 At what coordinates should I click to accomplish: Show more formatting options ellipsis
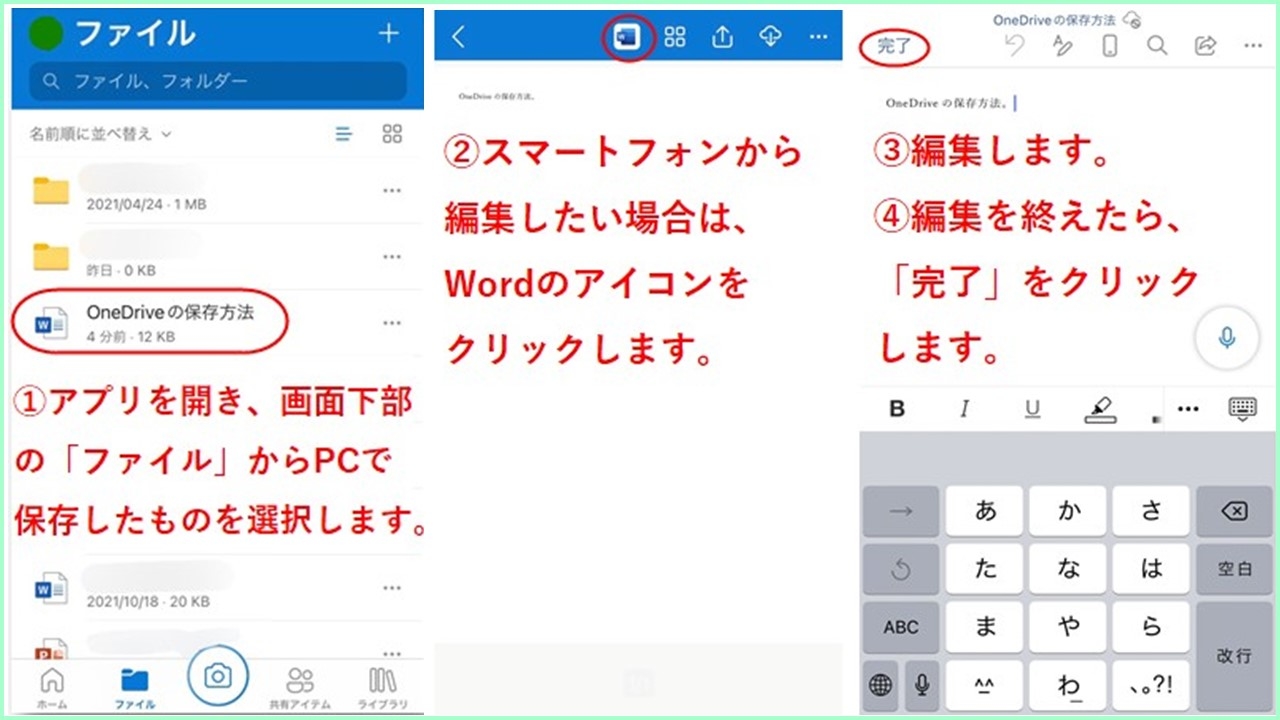pyautogui.click(x=1188, y=409)
